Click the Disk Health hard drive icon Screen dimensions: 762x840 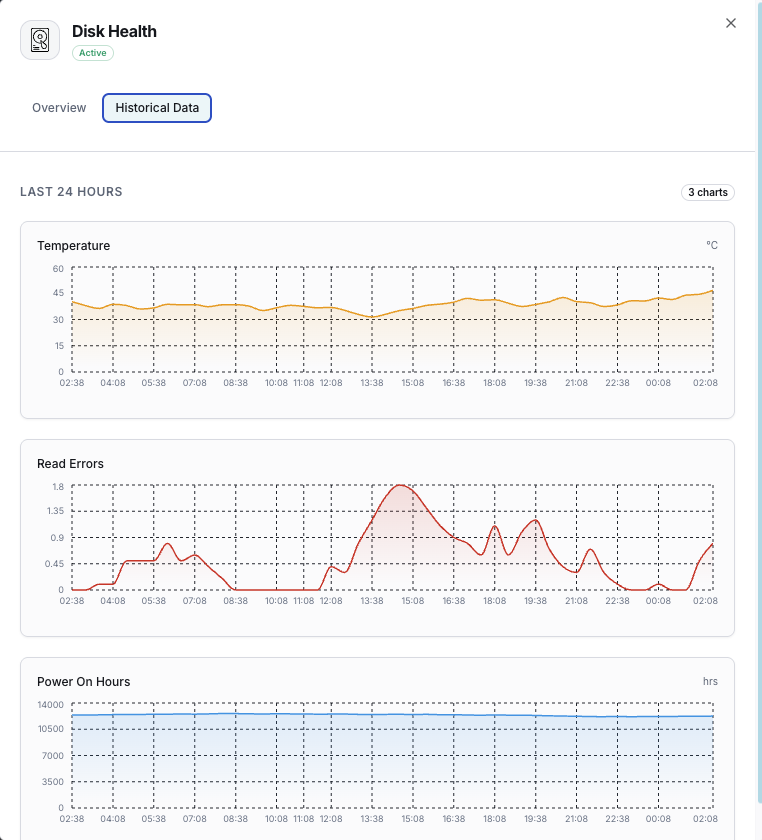click(40, 40)
